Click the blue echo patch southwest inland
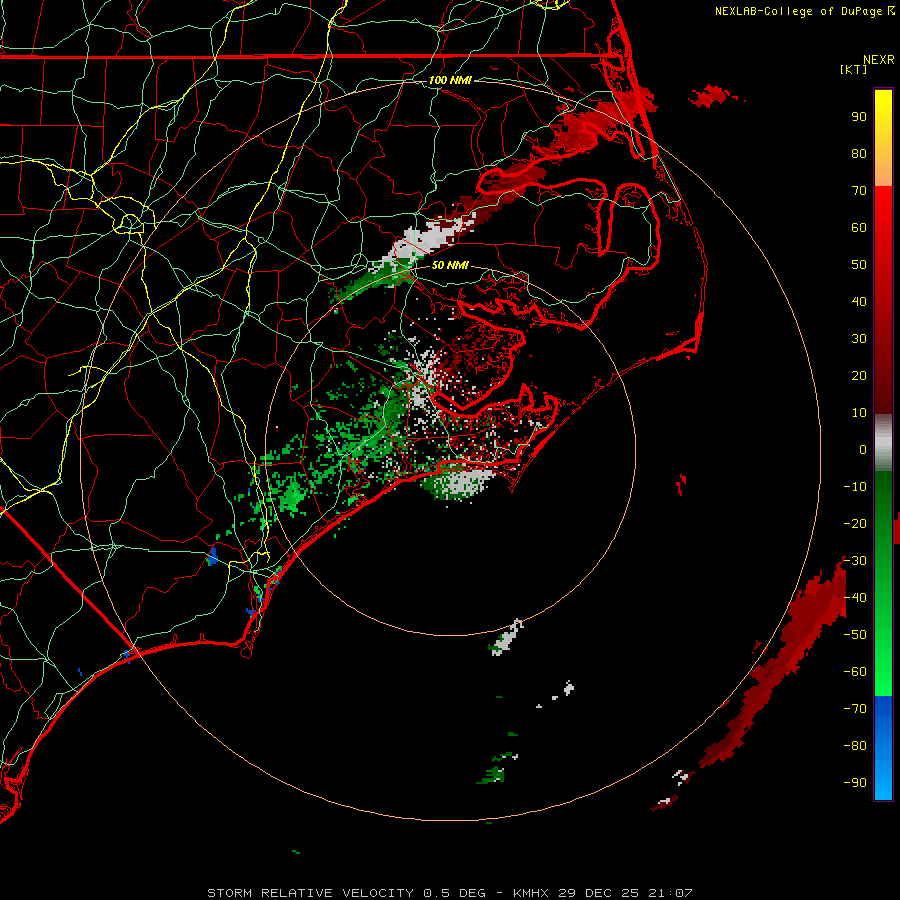The height and width of the screenshot is (900, 900). (212, 556)
